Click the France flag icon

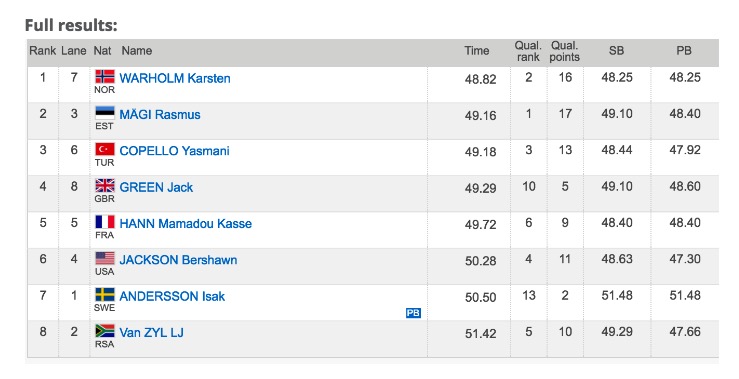[x=105, y=222]
